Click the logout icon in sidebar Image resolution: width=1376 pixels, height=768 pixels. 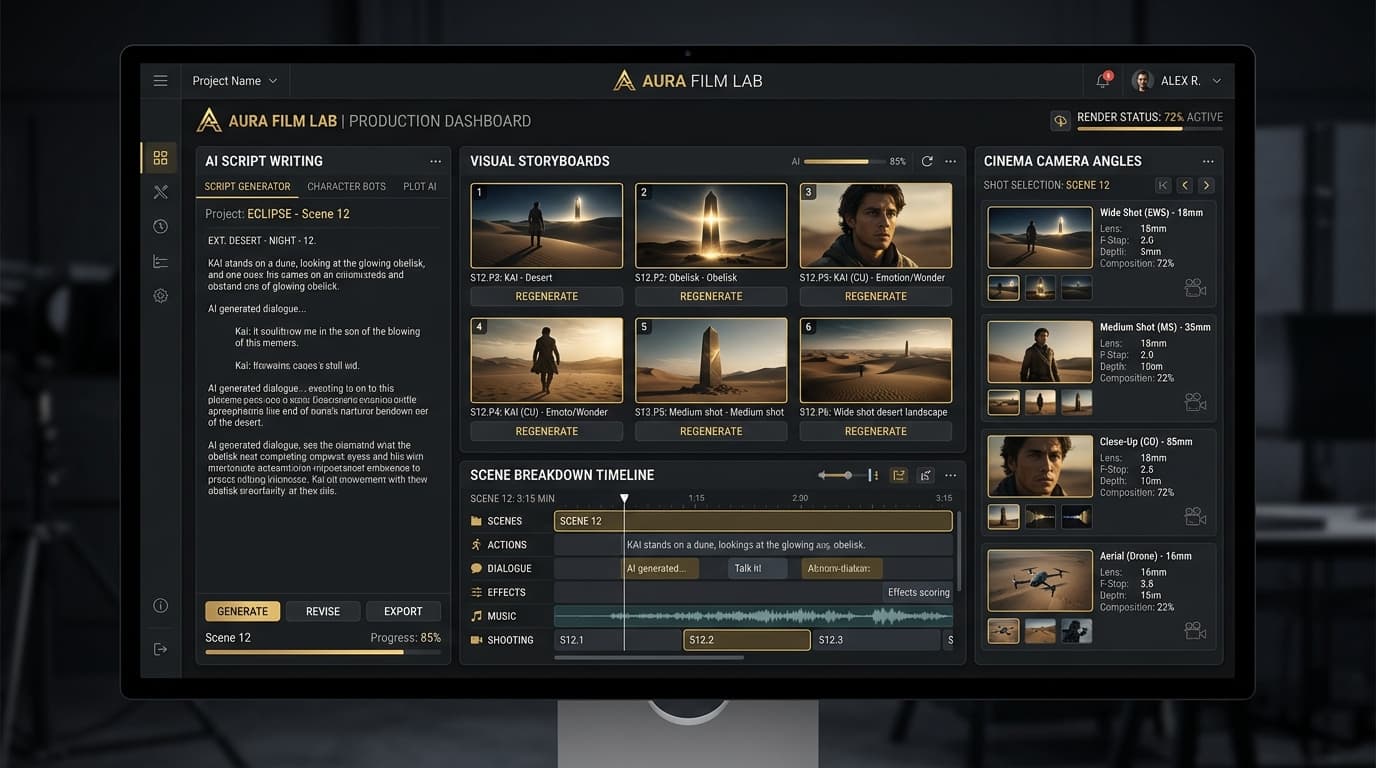(x=160, y=649)
